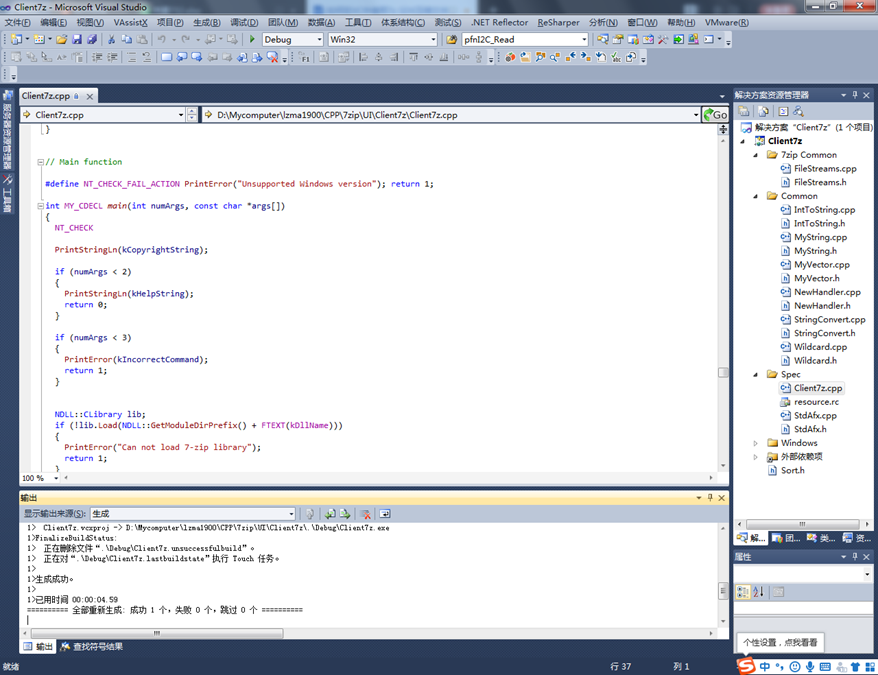The image size is (878, 675).
Task: Click the file path navigation field
Action: [x=451, y=115]
